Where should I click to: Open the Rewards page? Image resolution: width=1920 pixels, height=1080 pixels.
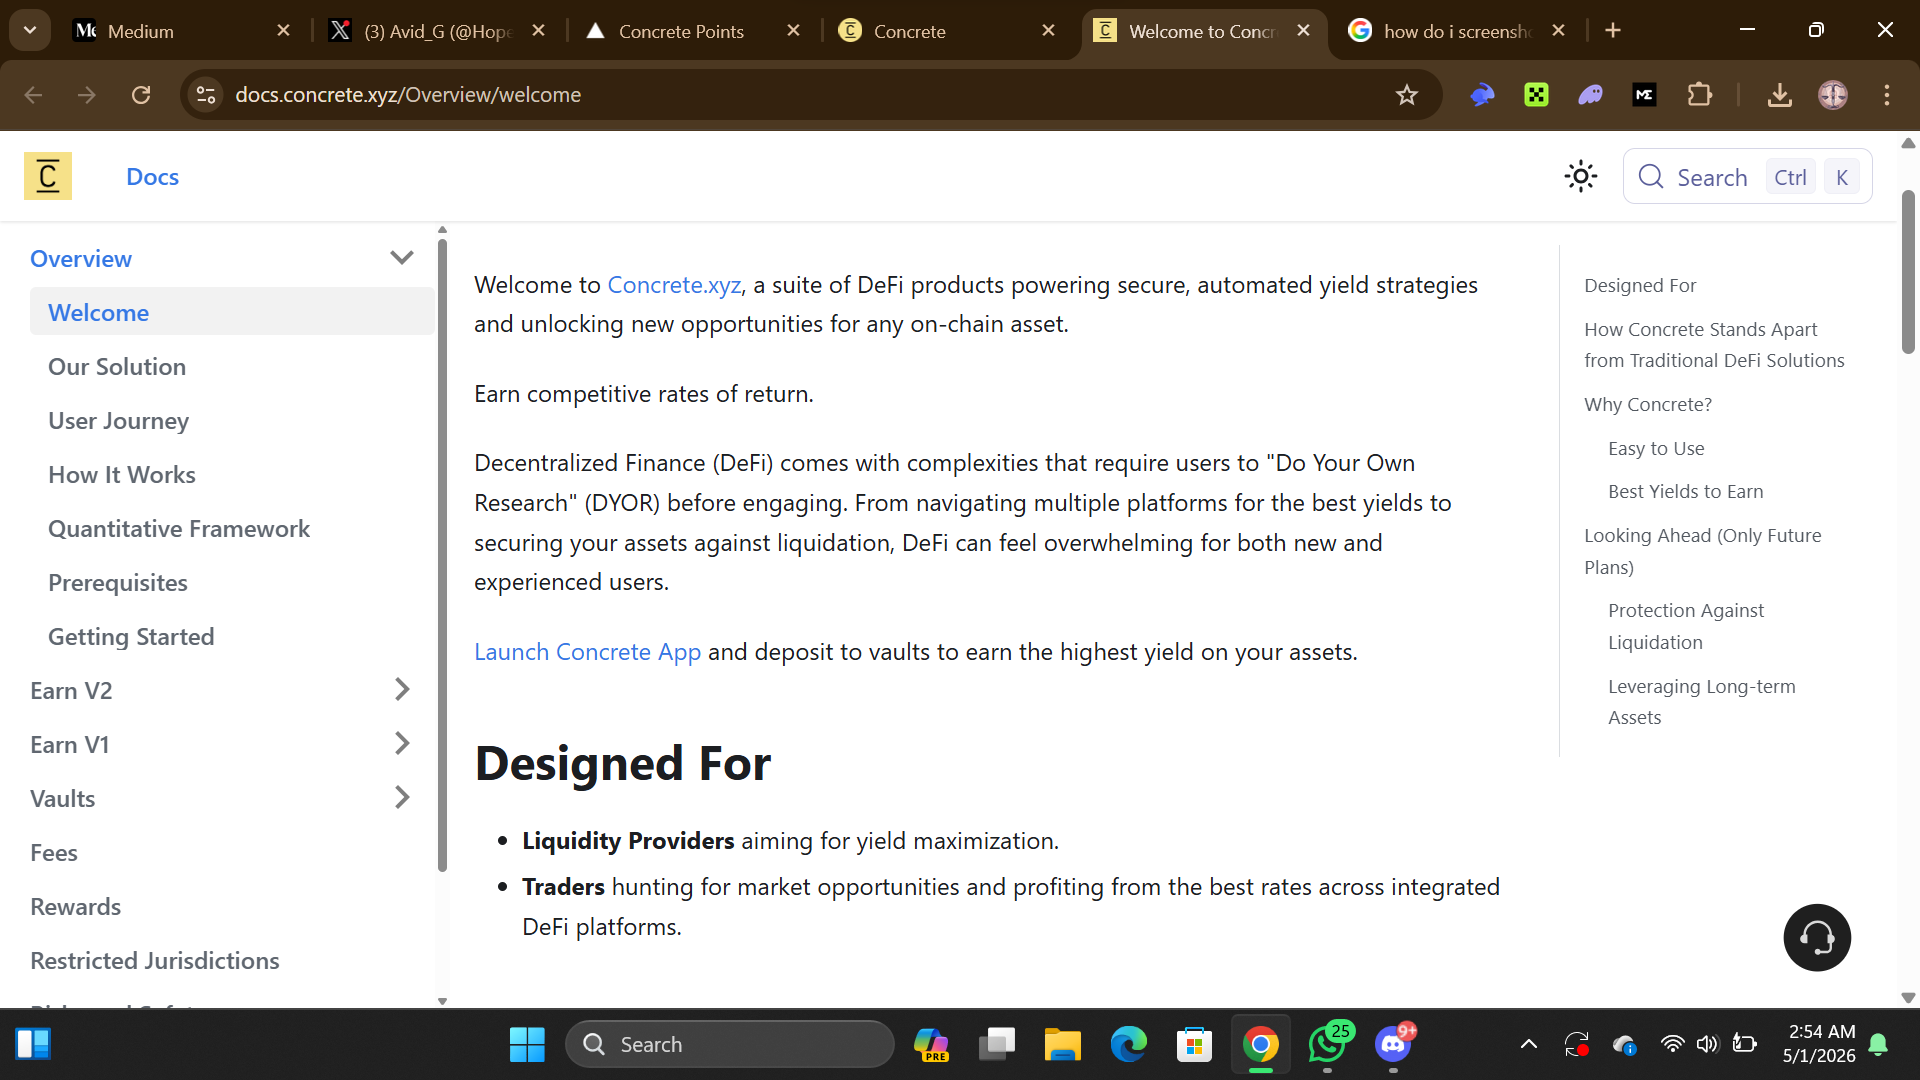click(x=75, y=907)
